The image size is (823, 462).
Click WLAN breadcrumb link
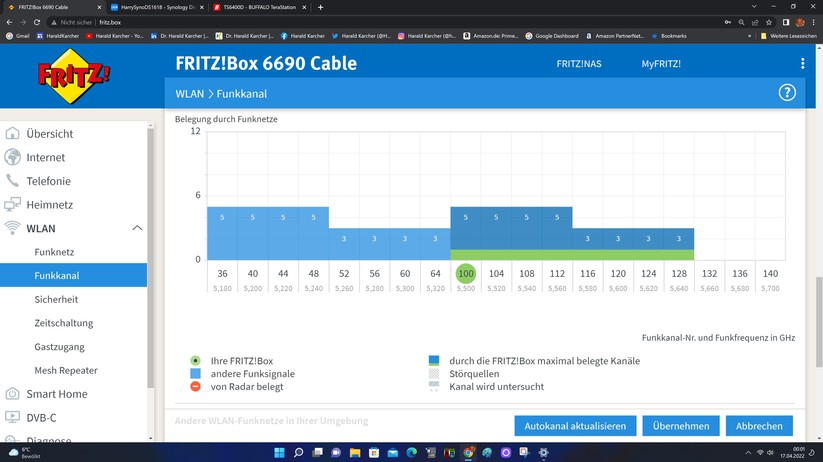[189, 93]
